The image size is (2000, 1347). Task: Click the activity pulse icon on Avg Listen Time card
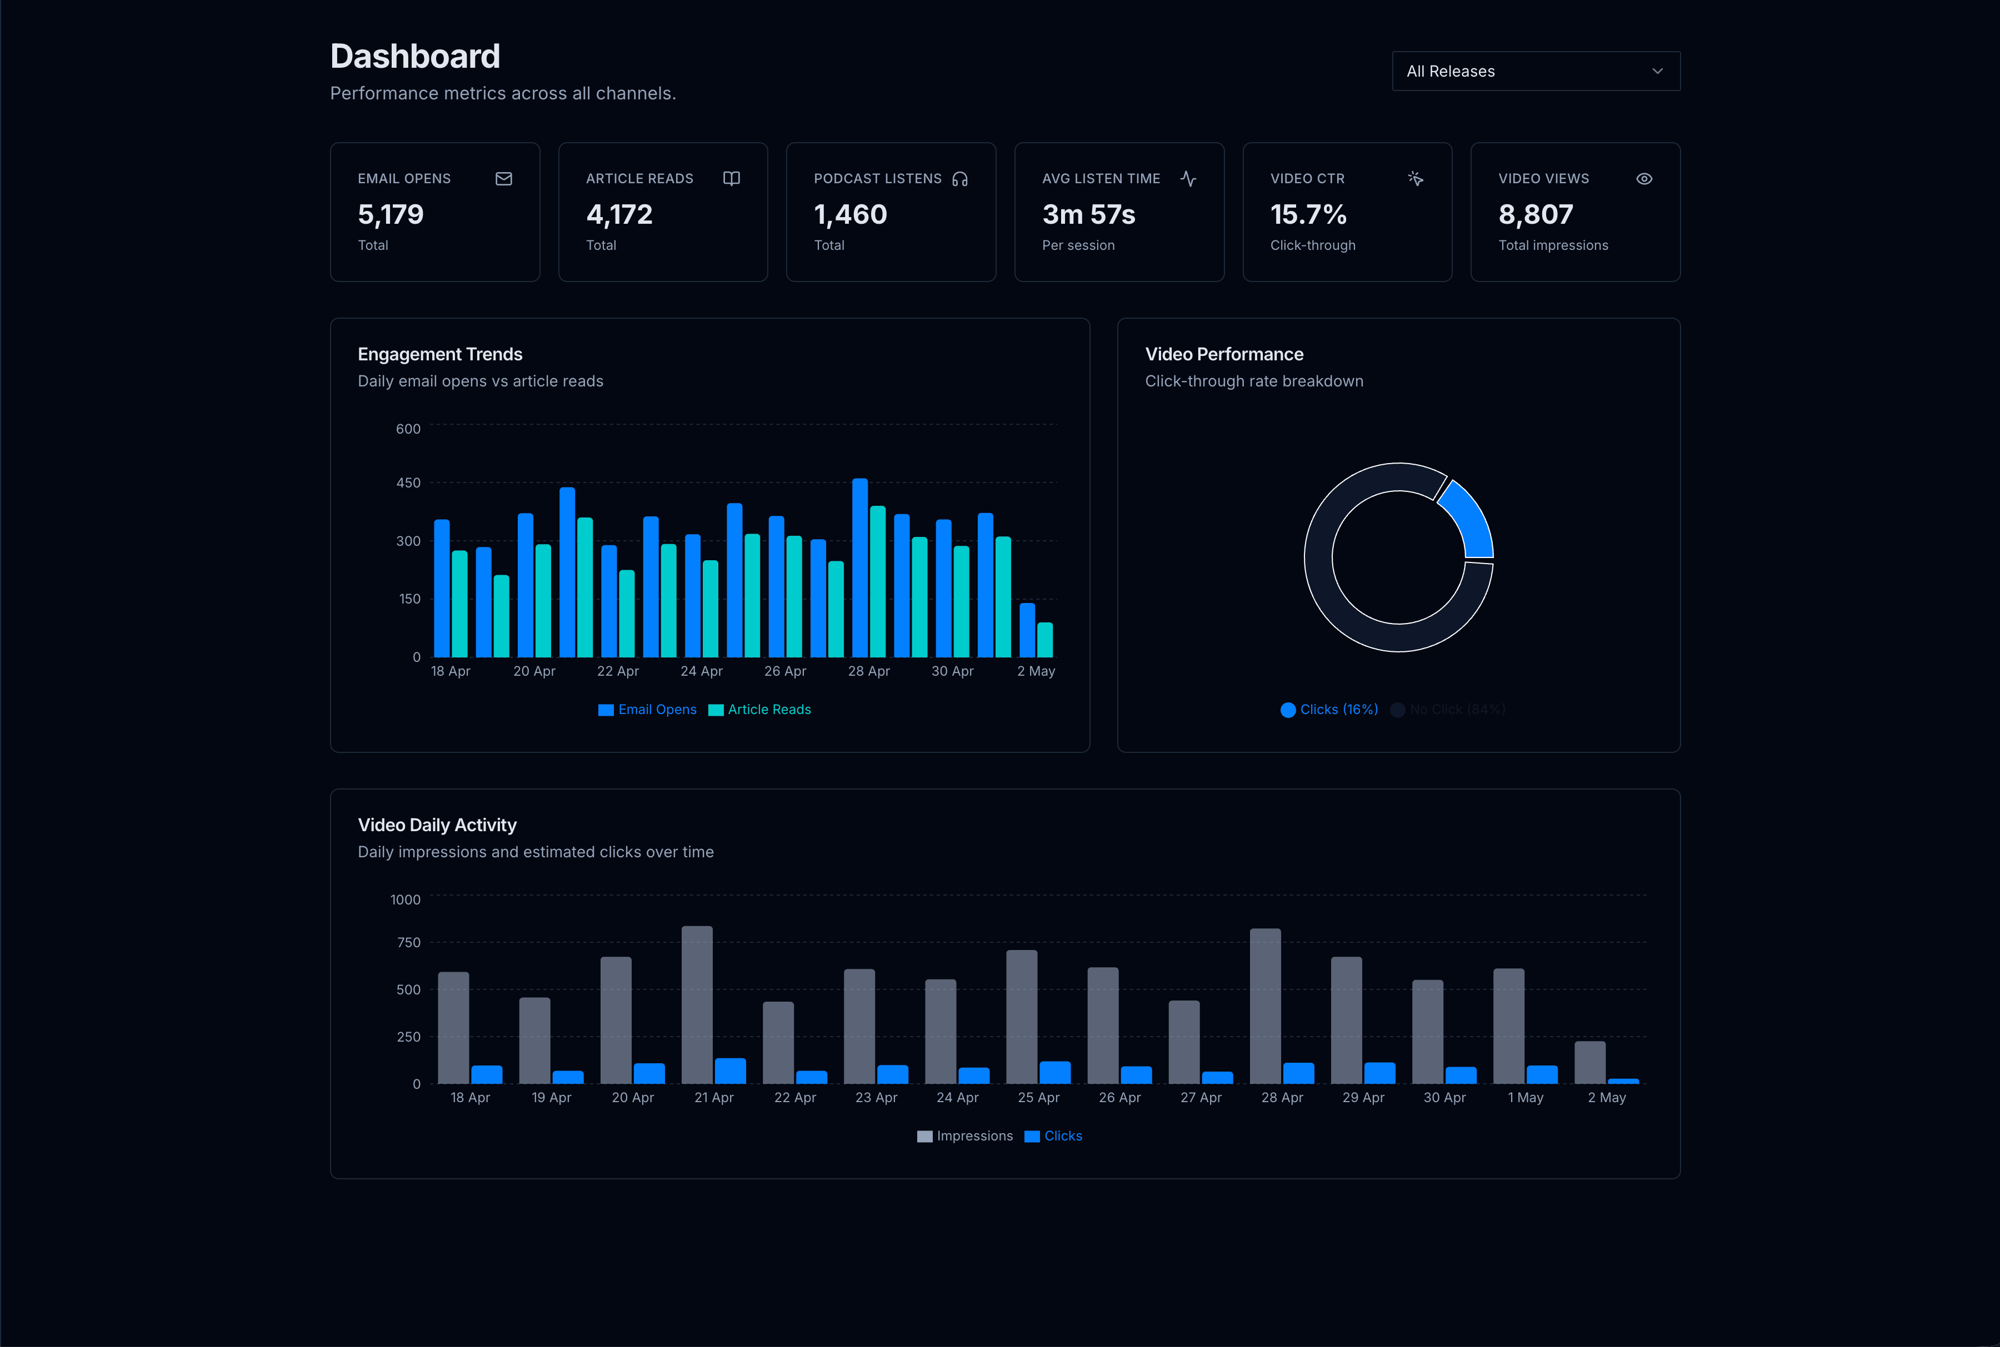tap(1188, 179)
